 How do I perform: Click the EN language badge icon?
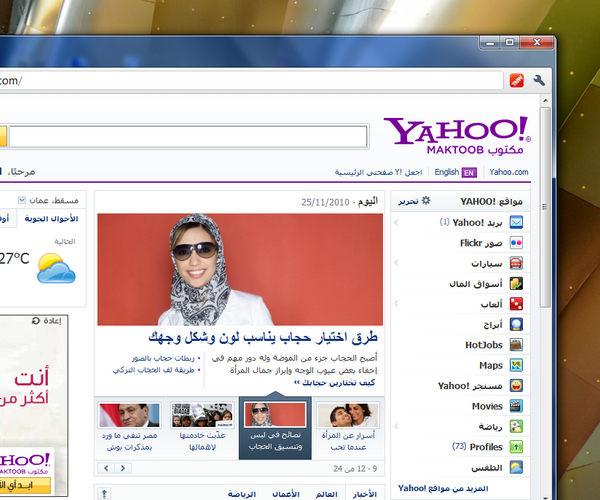pos(469,173)
